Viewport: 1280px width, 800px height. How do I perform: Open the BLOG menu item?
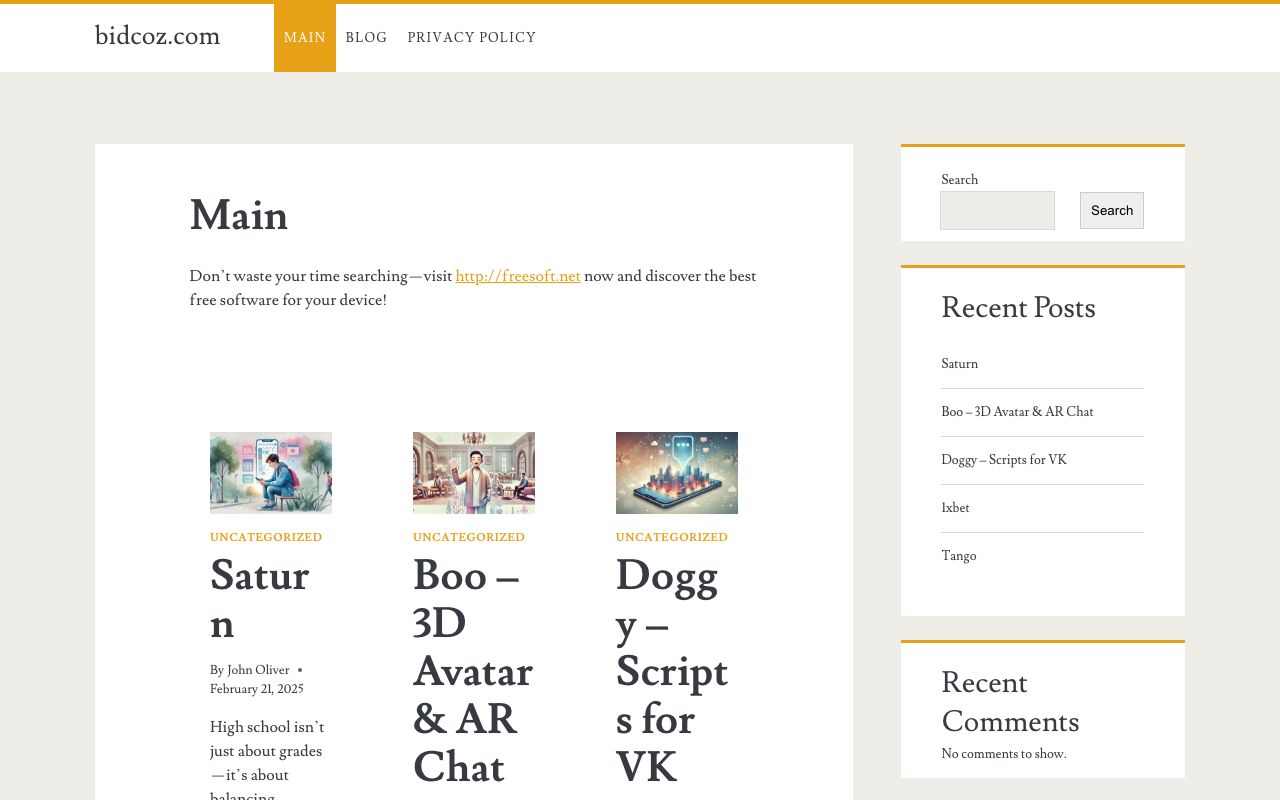tap(366, 38)
